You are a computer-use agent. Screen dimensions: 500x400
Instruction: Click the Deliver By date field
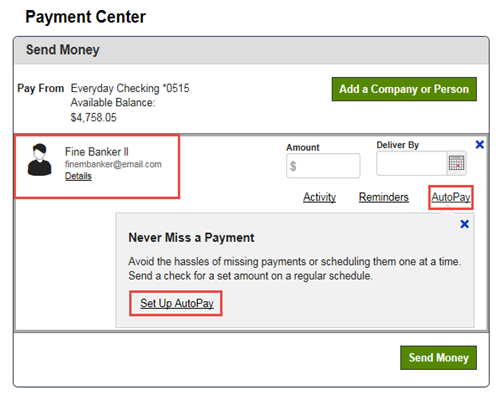412,163
